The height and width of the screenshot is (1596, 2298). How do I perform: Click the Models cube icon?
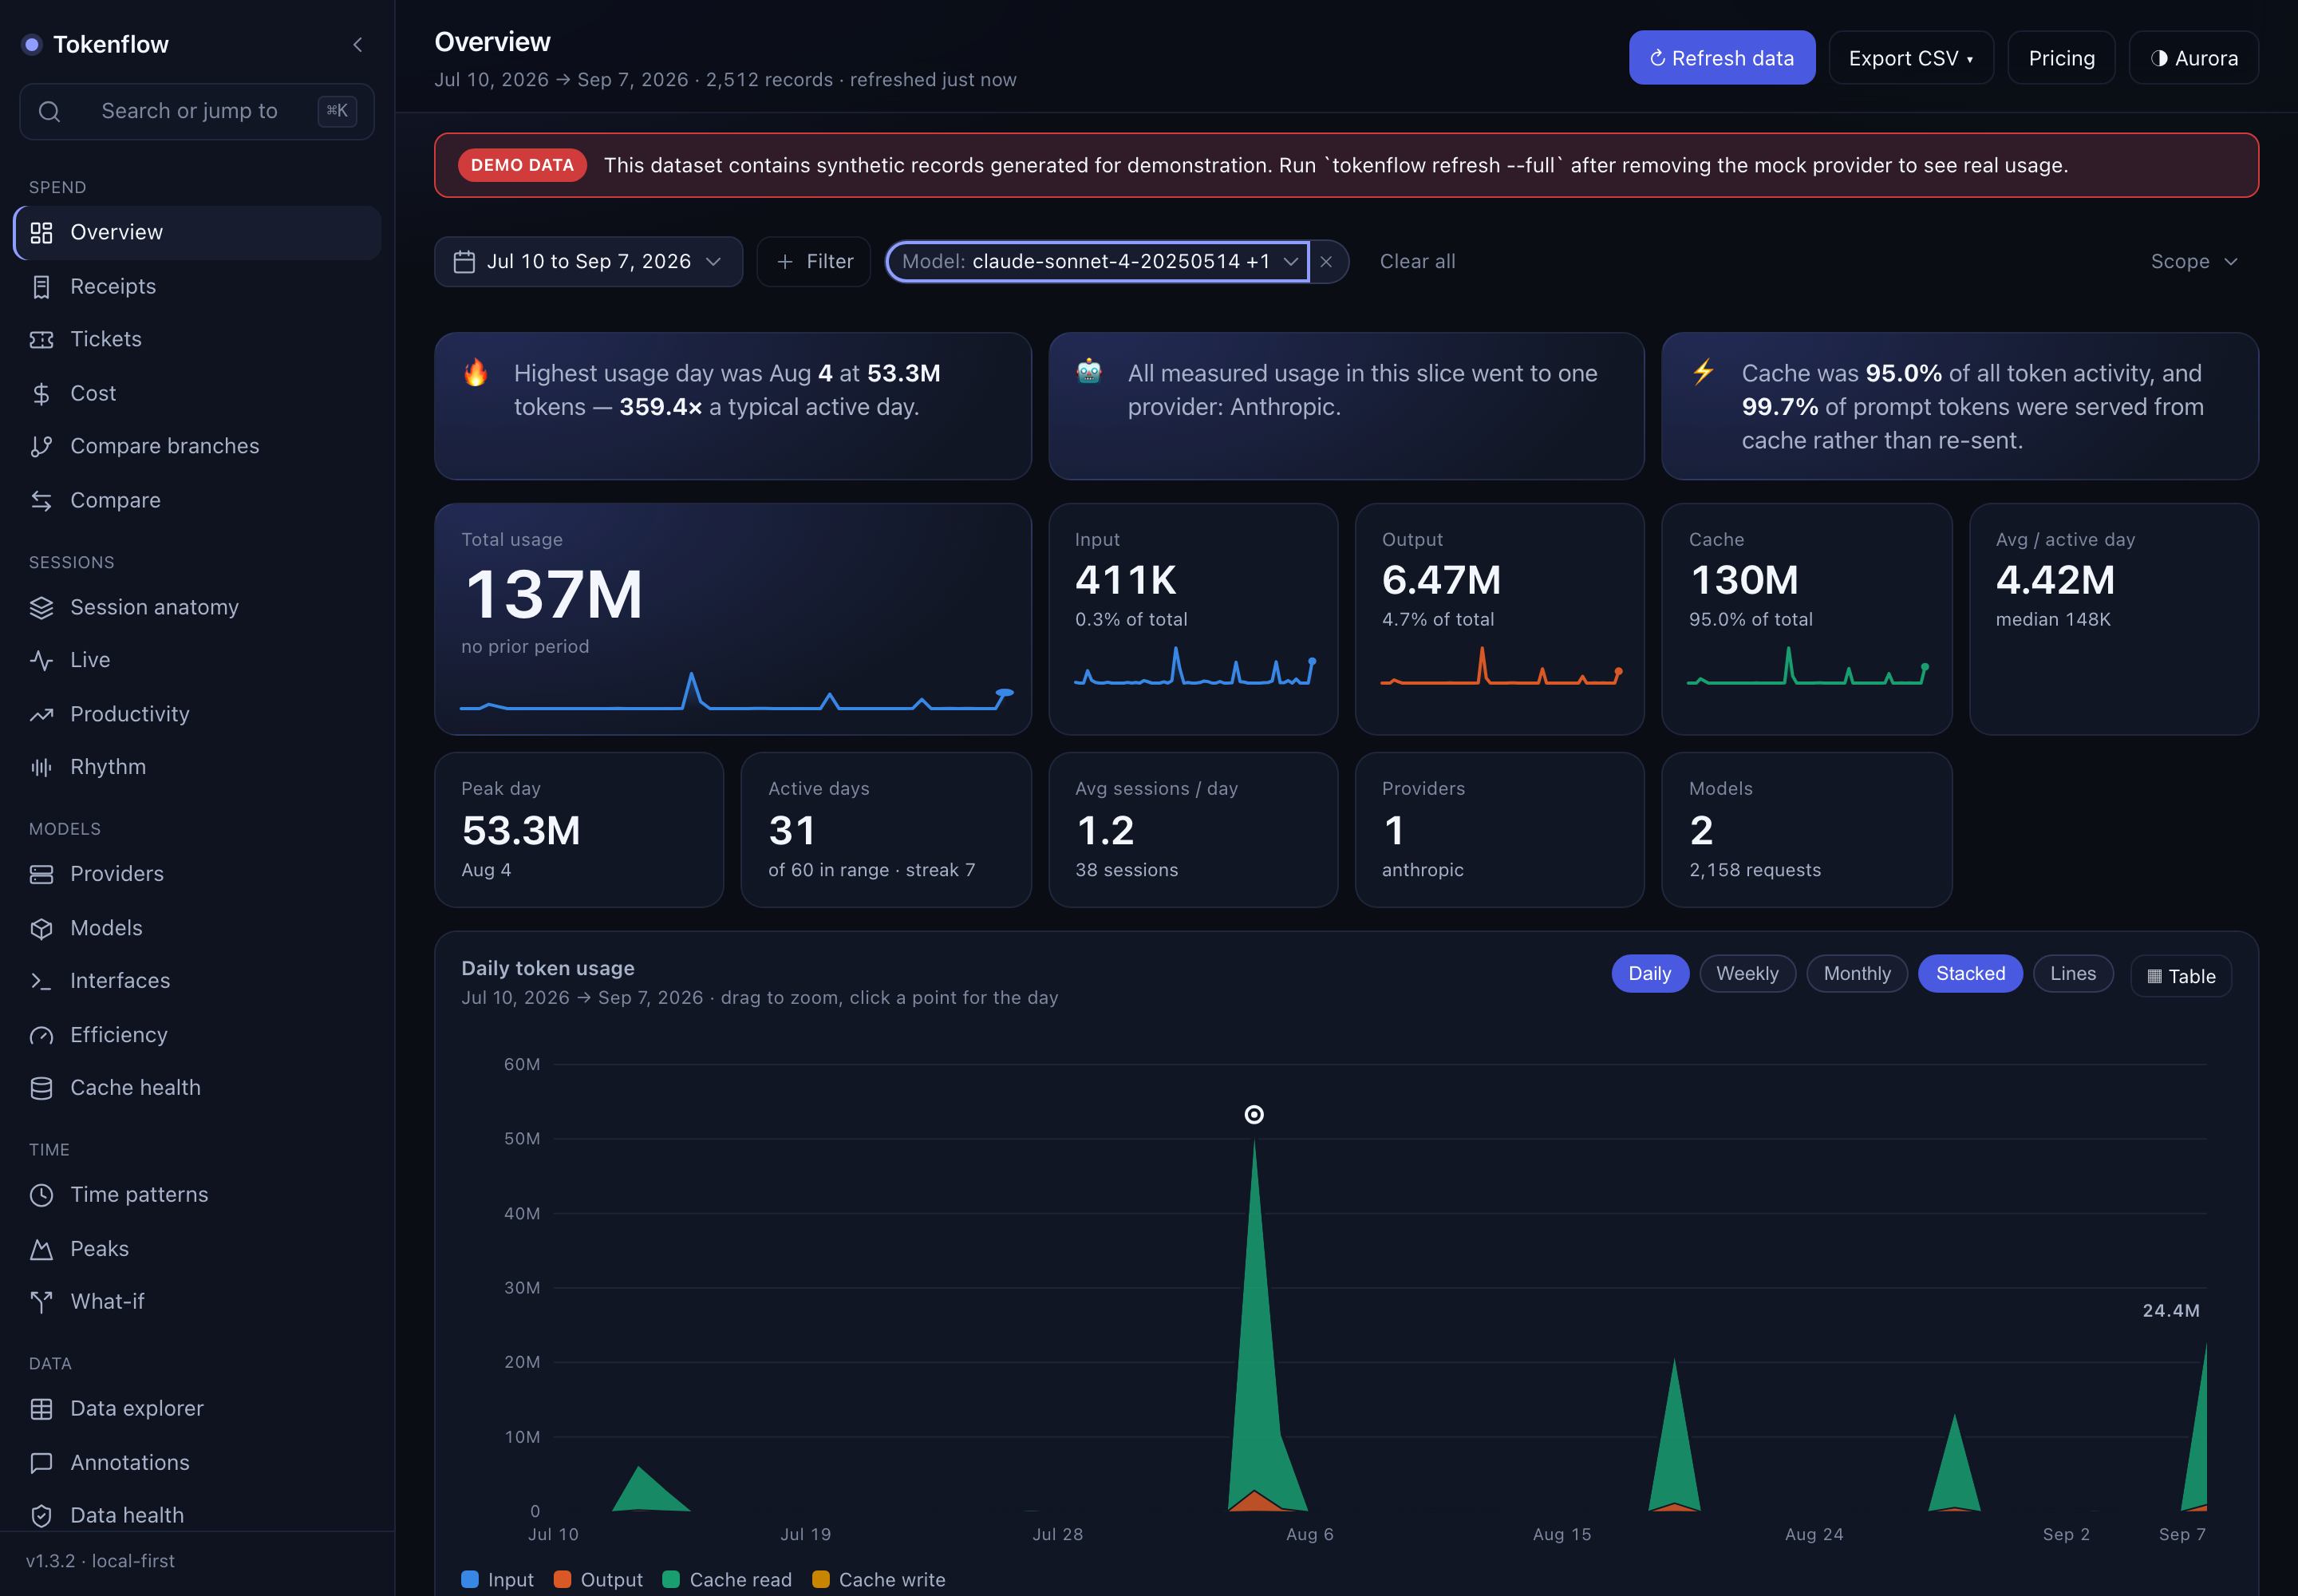[41, 928]
